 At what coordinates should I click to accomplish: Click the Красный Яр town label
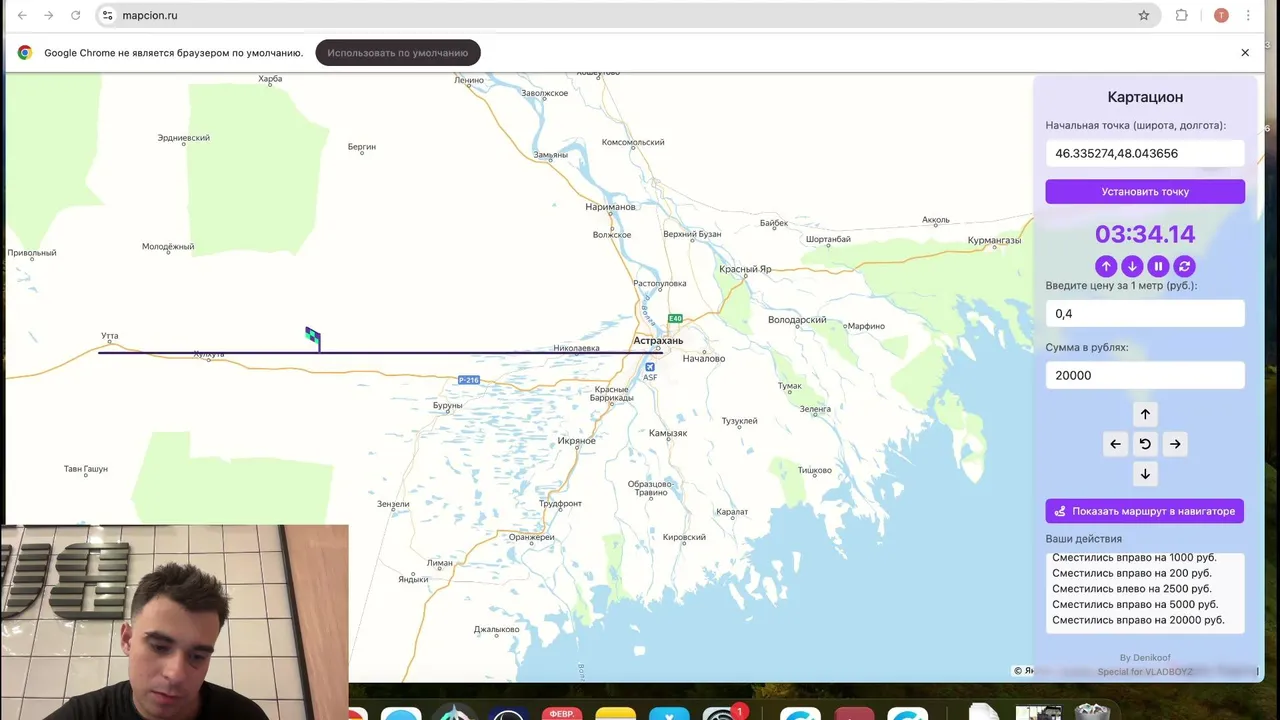coord(745,269)
